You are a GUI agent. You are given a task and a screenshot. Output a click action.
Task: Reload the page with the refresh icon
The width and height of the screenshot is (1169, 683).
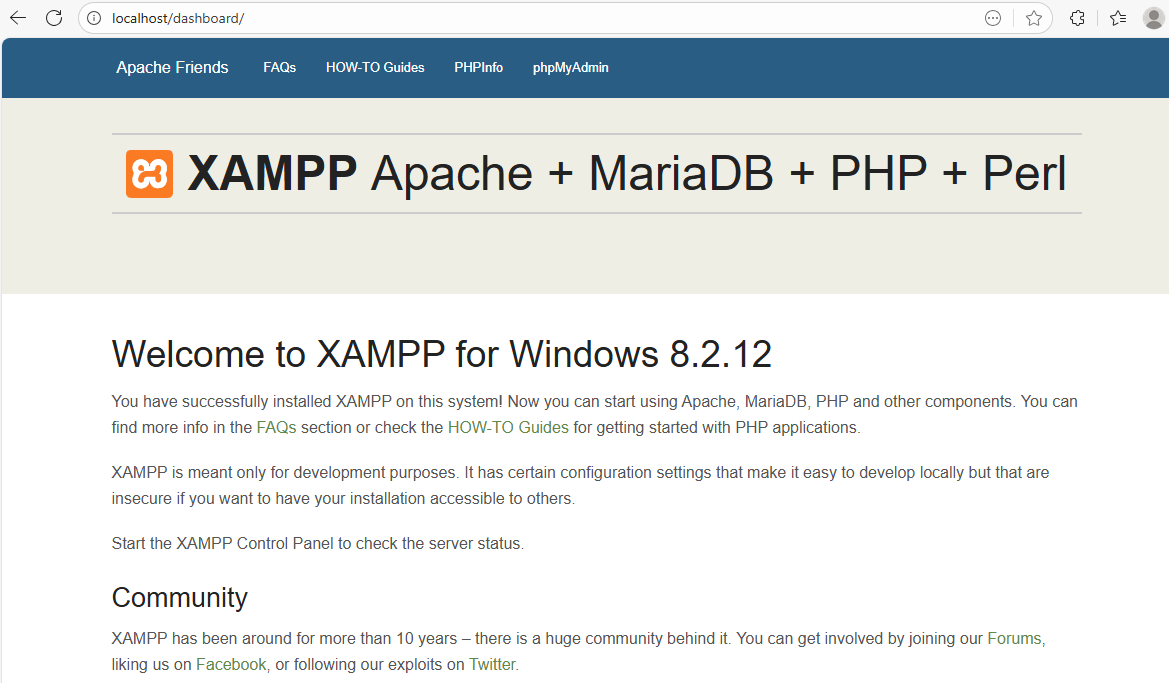54,18
